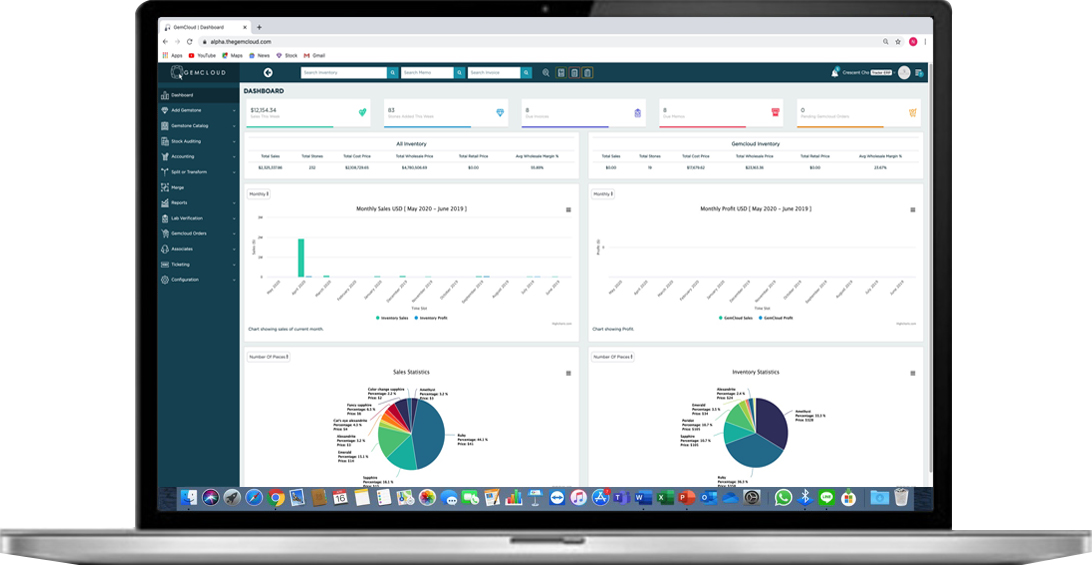Select Dashboard in the sidebar
1092x565 pixels.
coord(182,95)
